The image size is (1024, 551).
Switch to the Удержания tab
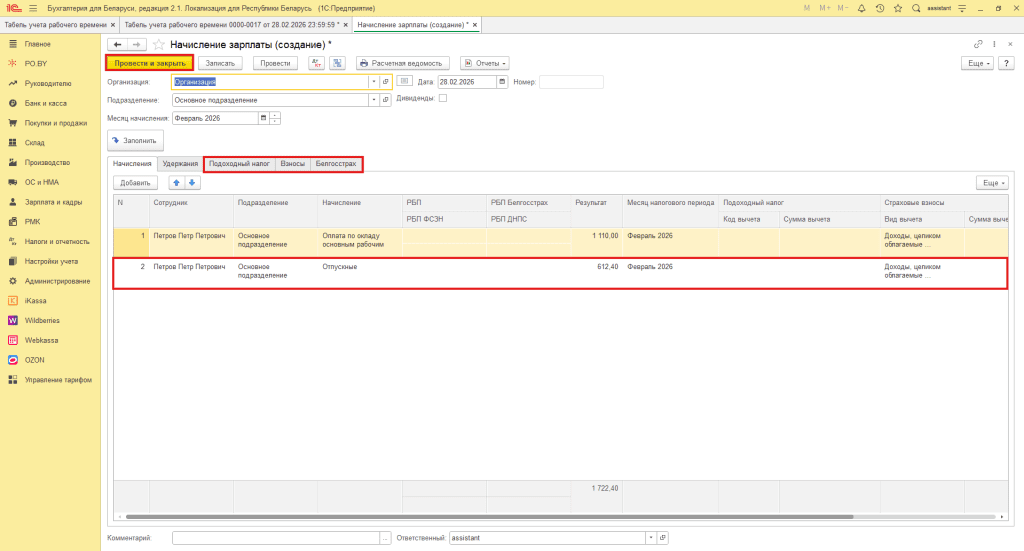[180, 163]
